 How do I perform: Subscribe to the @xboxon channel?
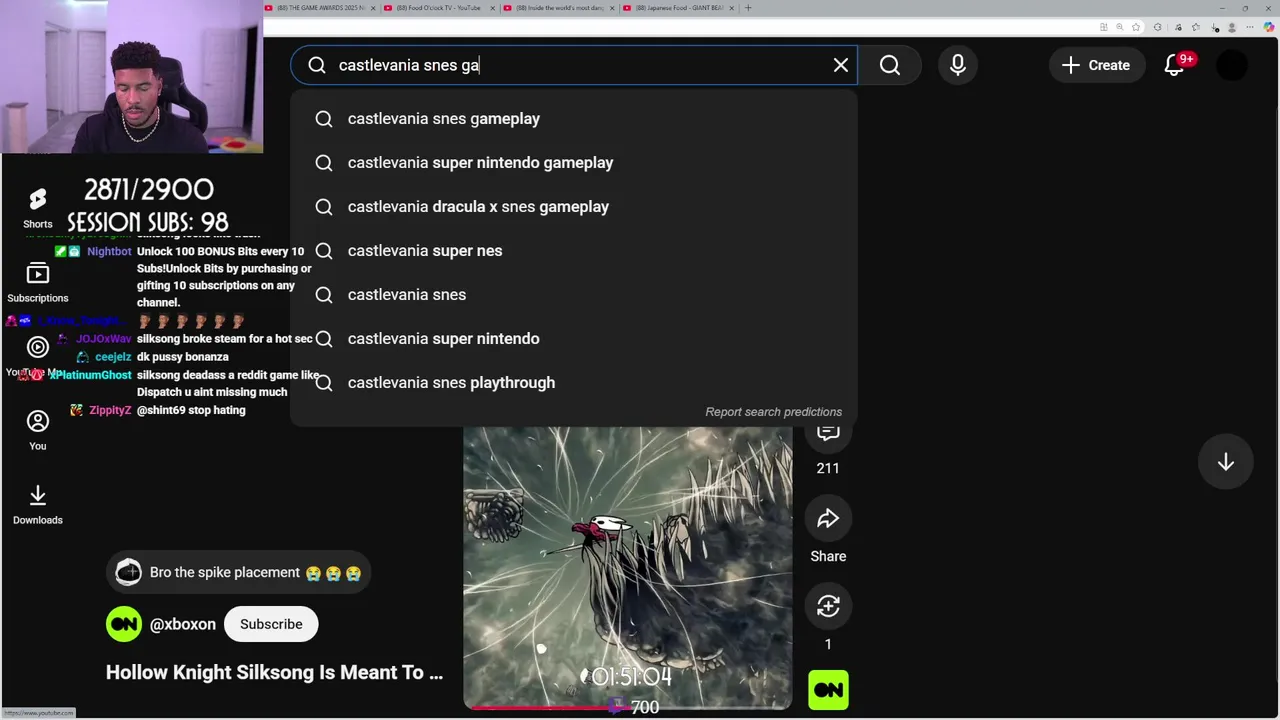pos(271,624)
